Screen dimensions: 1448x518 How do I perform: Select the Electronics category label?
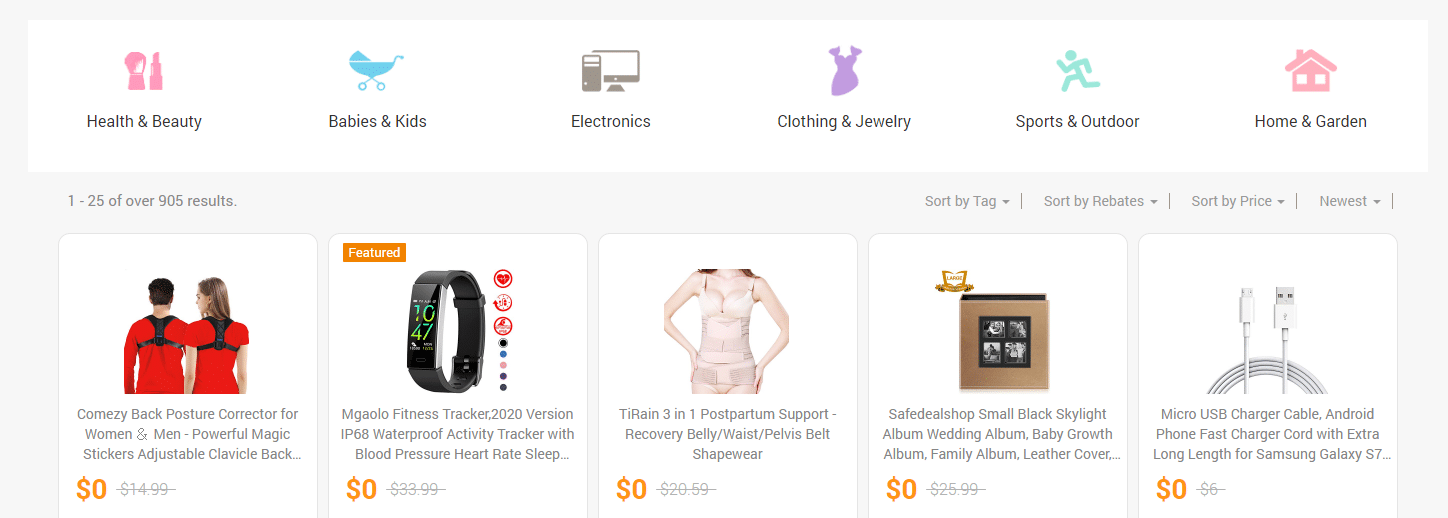pyautogui.click(x=610, y=122)
